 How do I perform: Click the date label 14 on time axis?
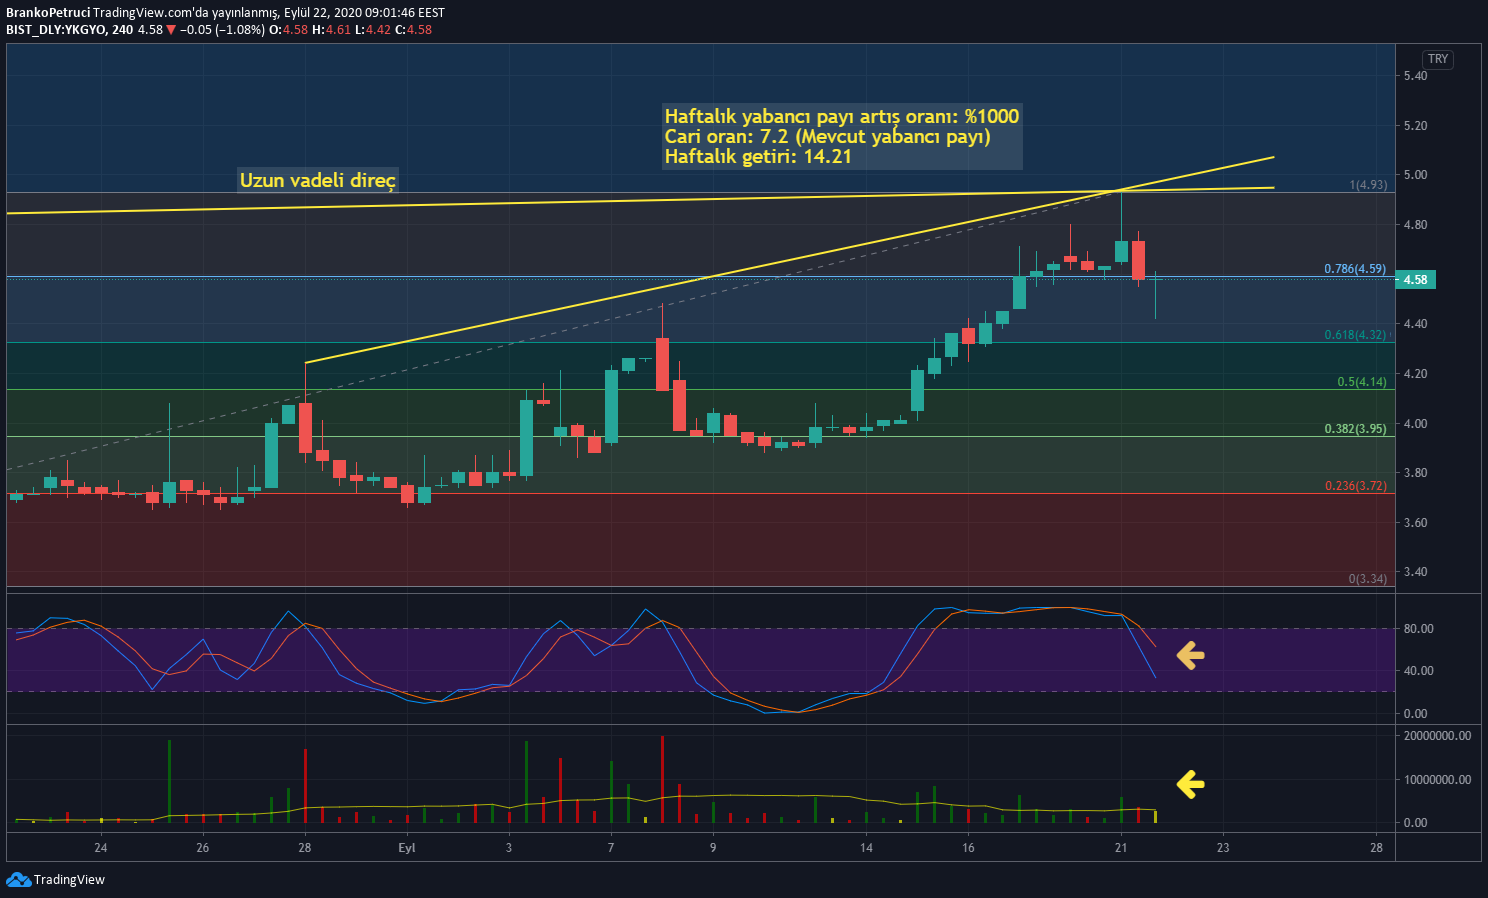point(866,848)
